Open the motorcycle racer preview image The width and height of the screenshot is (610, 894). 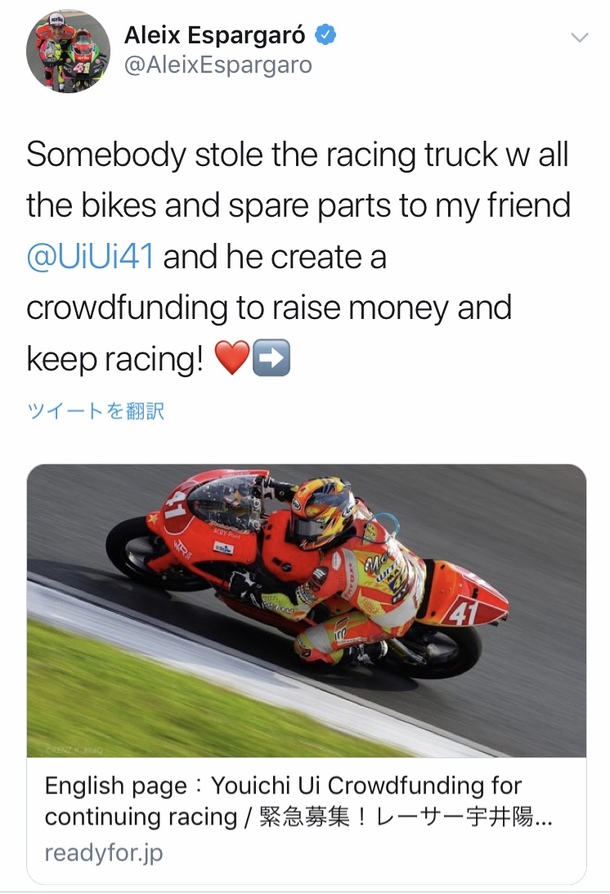(306, 610)
